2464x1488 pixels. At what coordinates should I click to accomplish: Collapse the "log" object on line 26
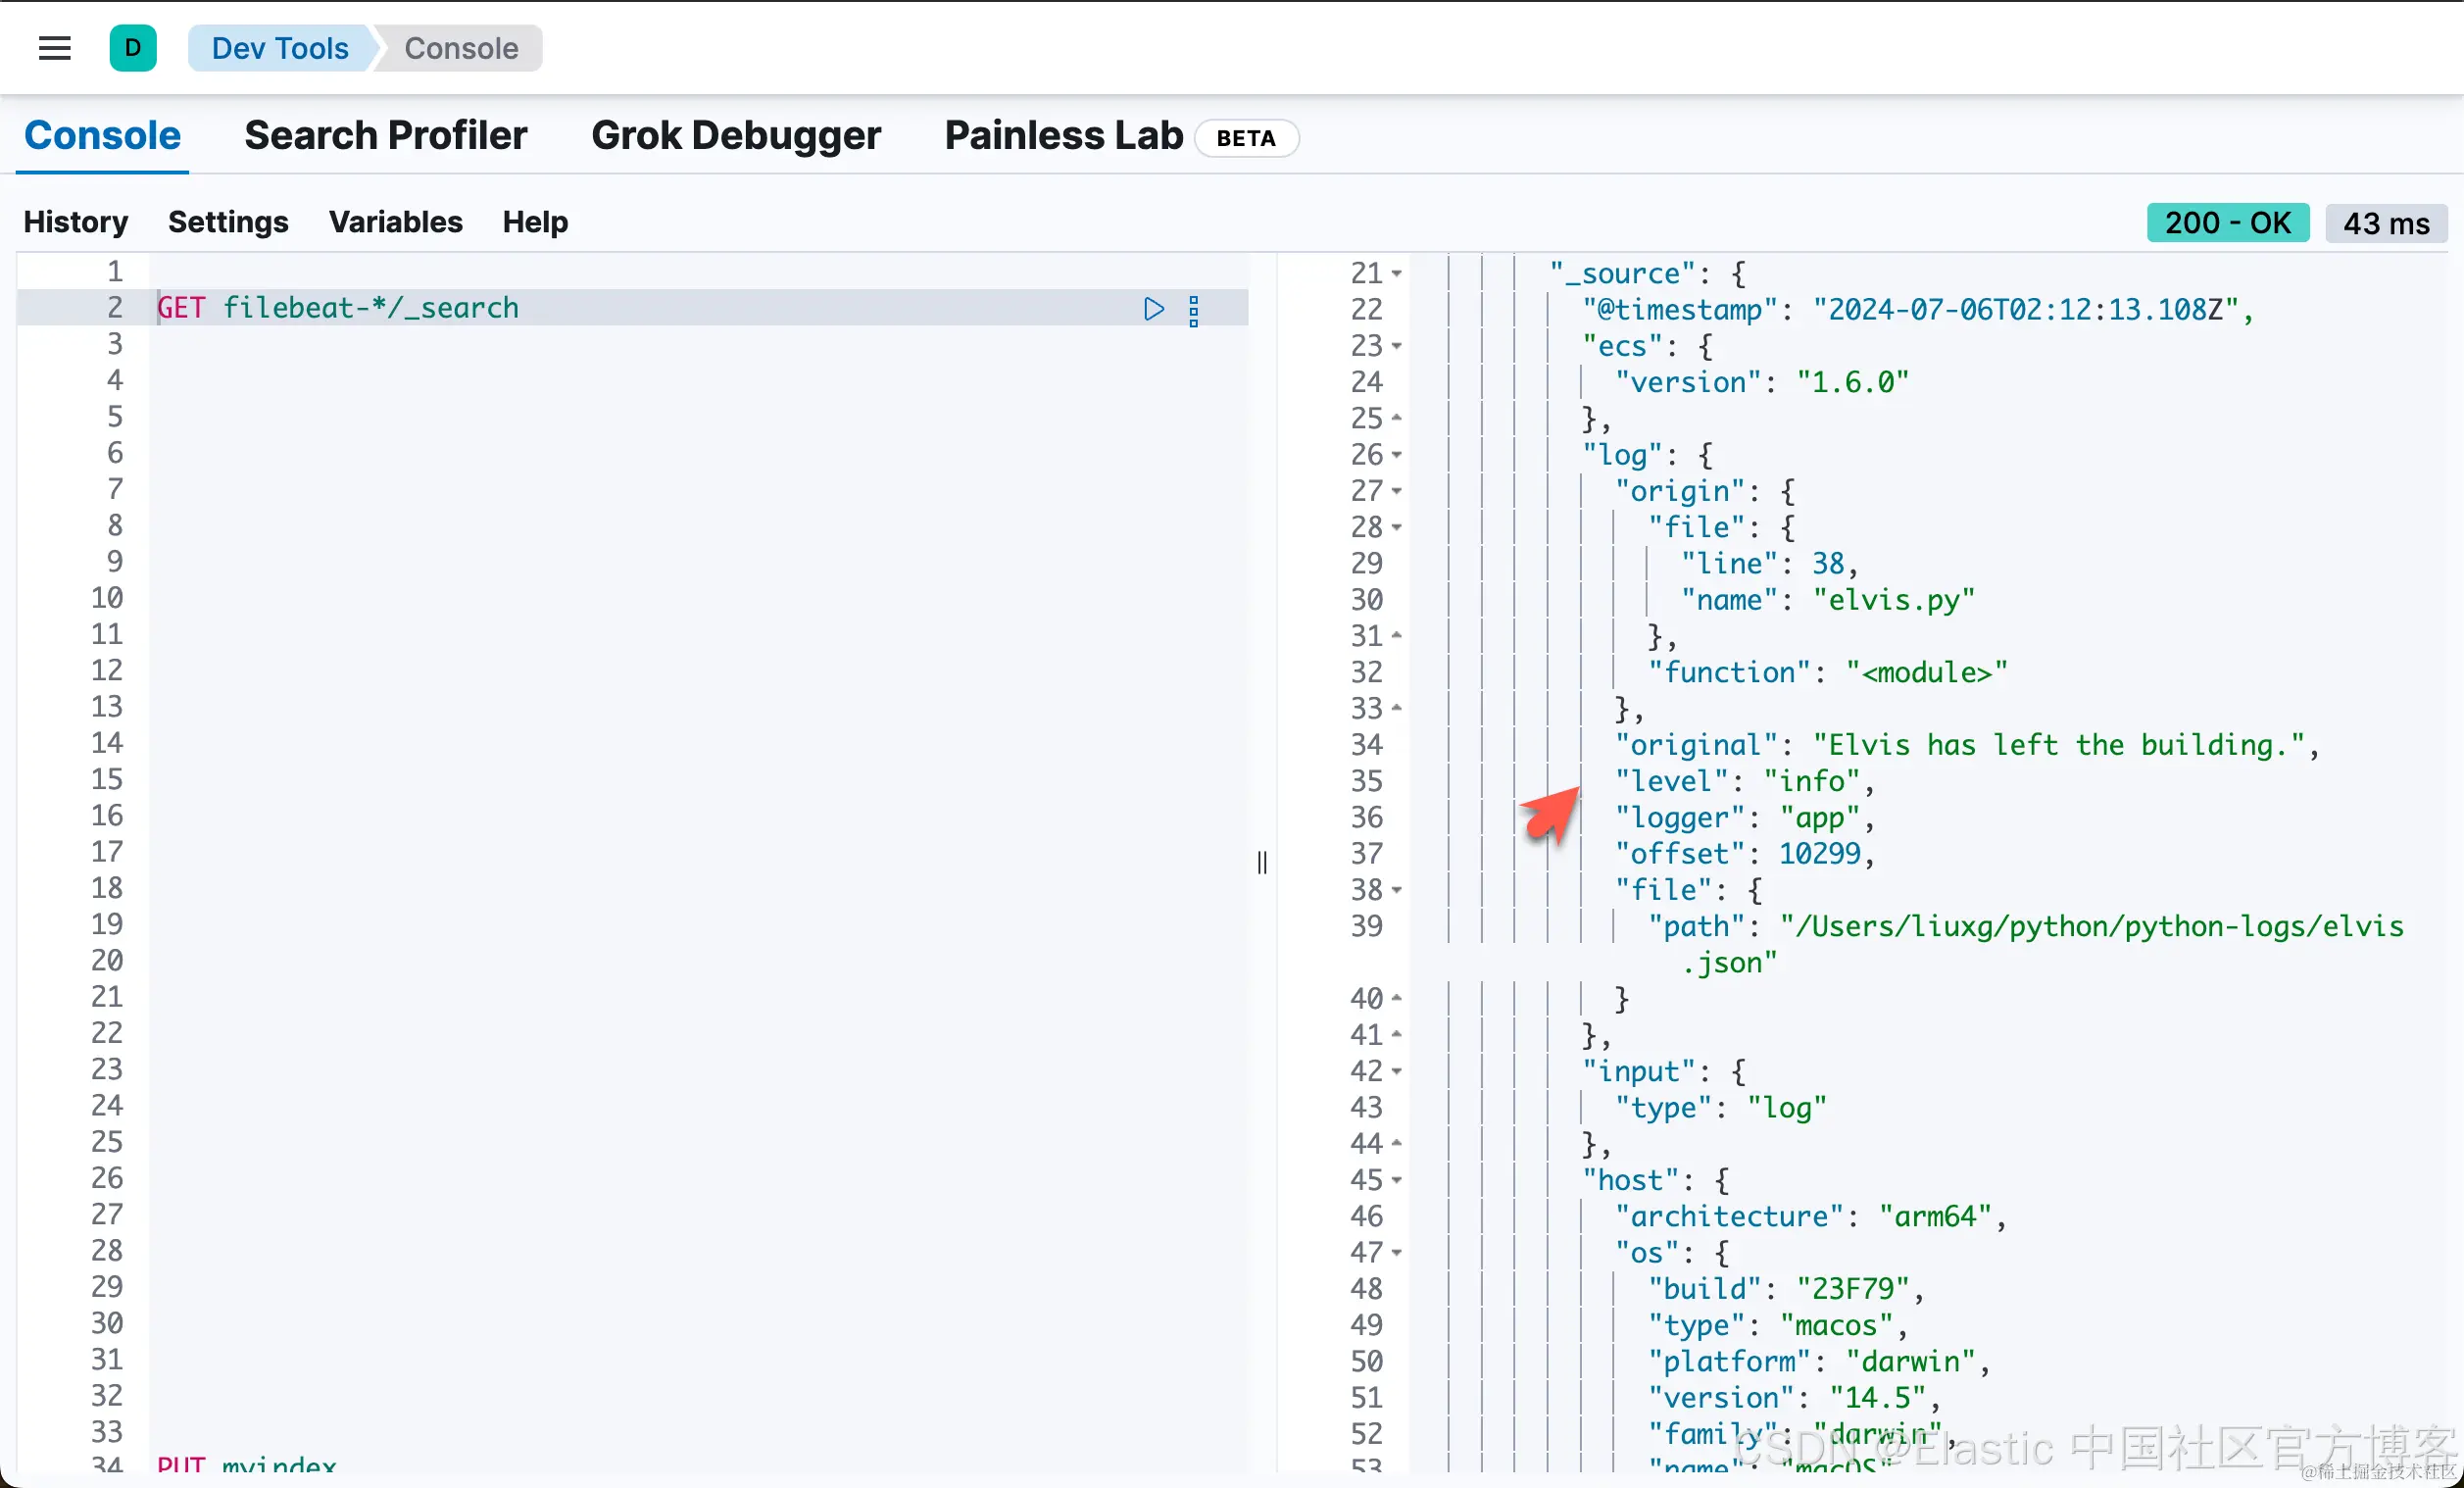(x=1397, y=455)
